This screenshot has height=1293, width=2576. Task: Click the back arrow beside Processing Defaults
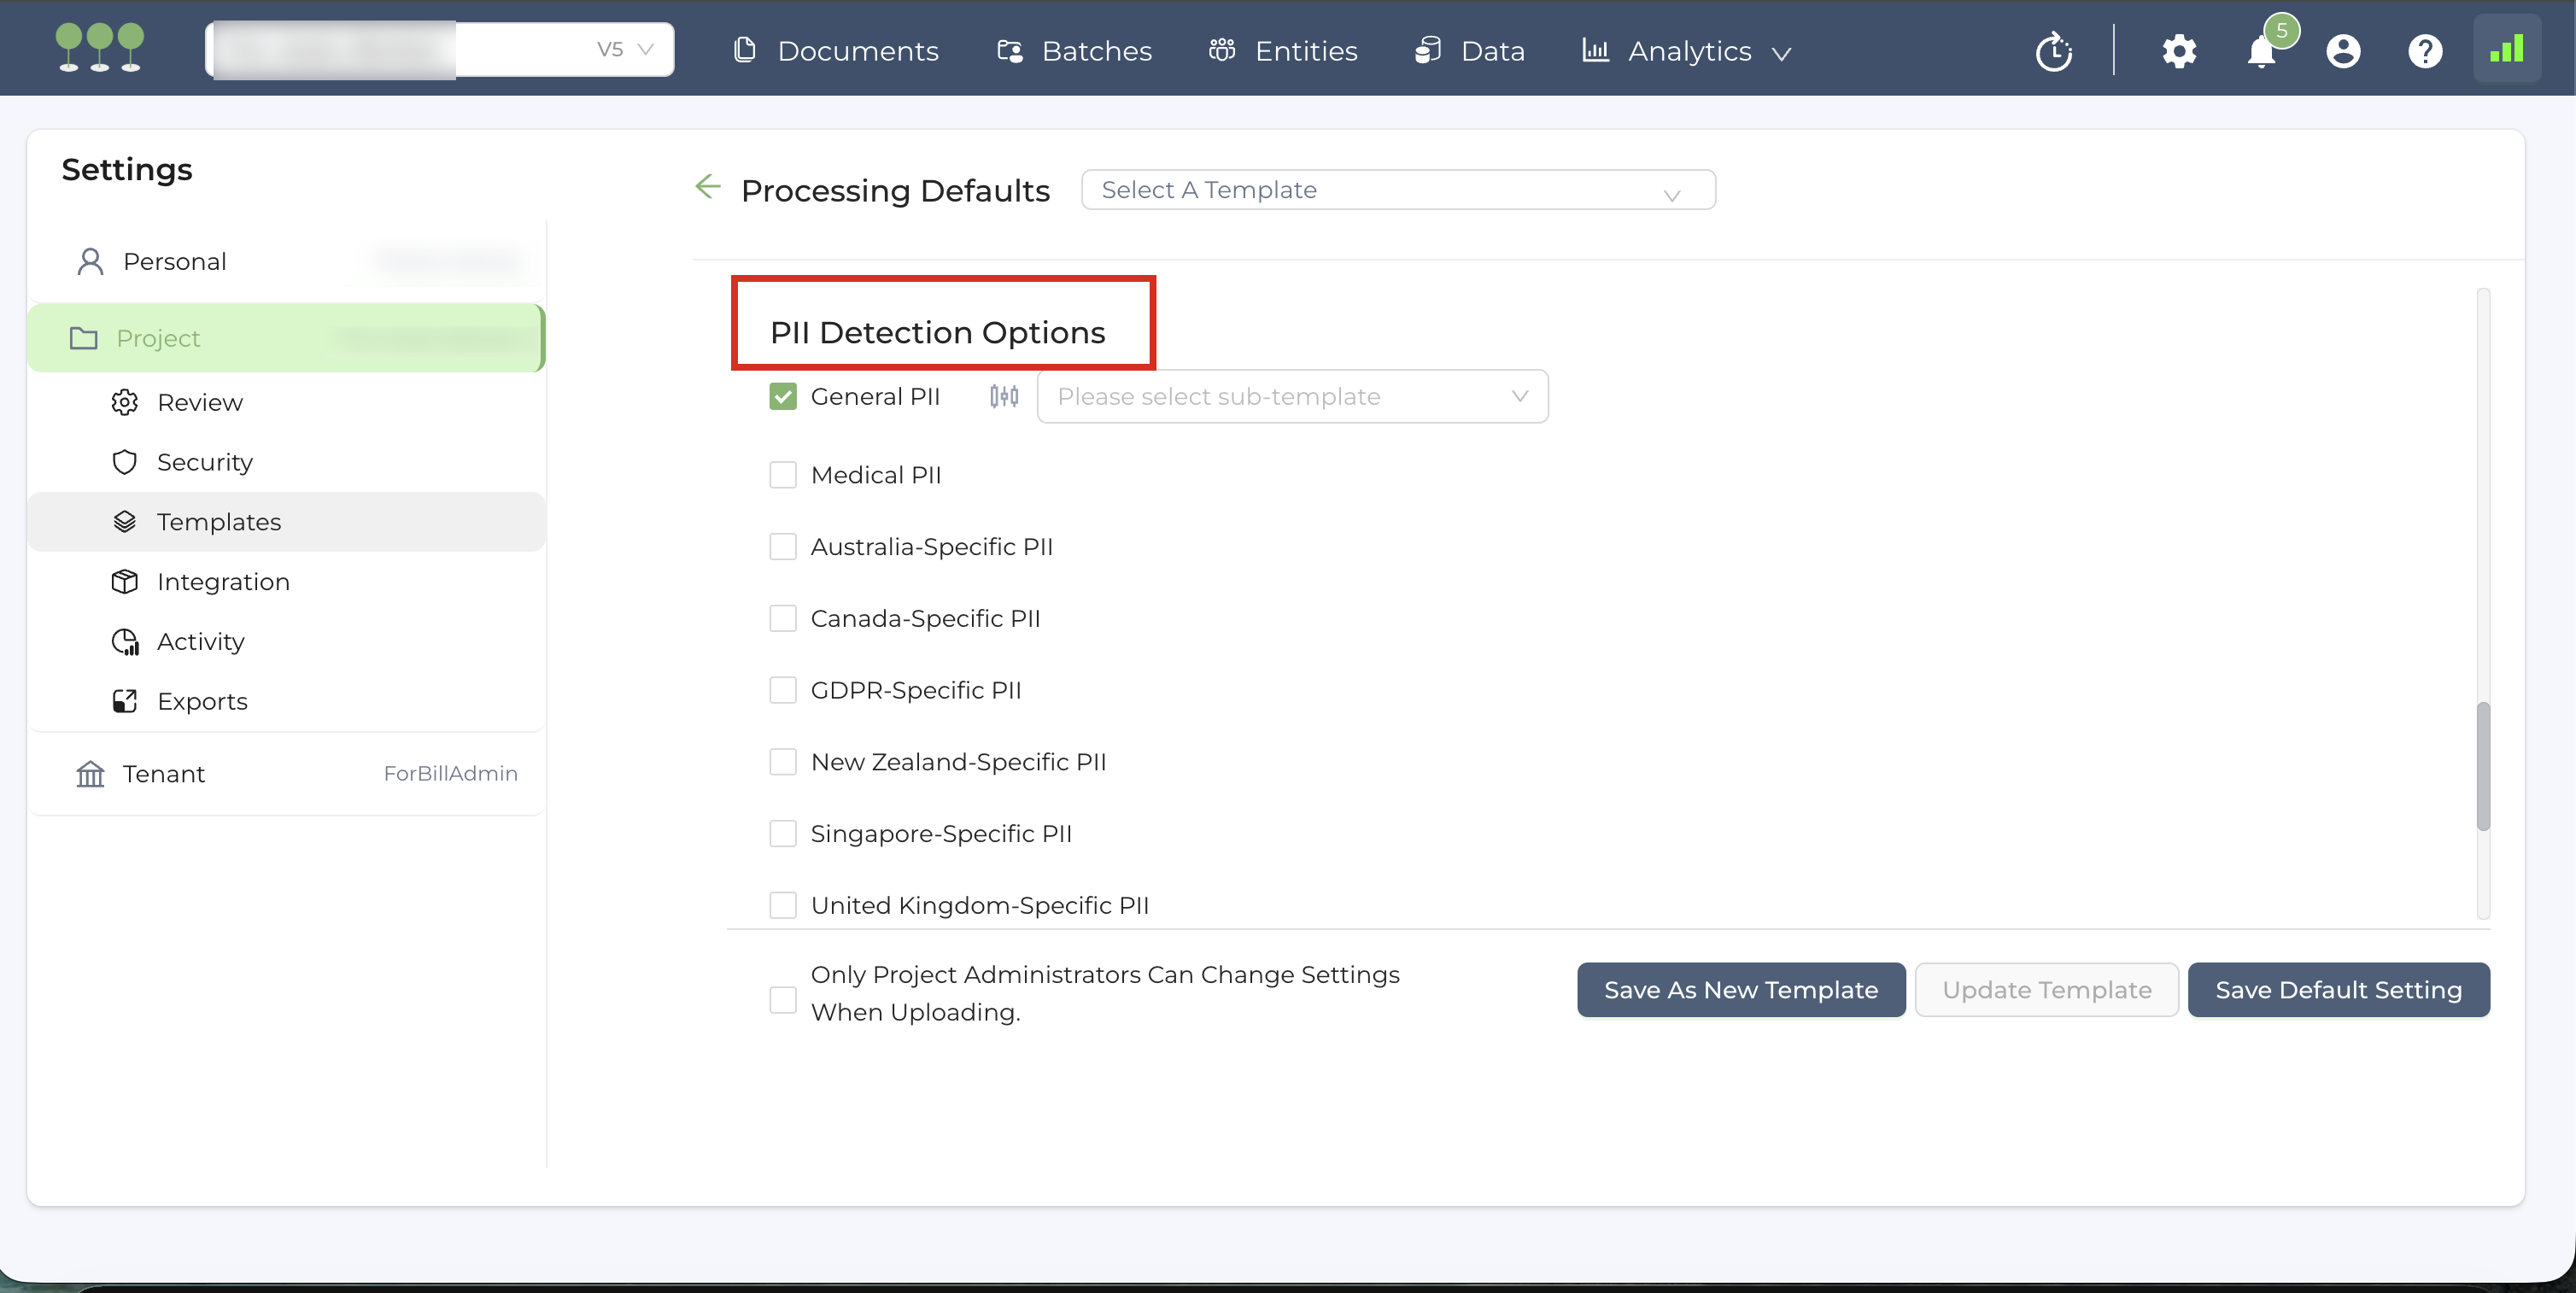[x=707, y=187]
